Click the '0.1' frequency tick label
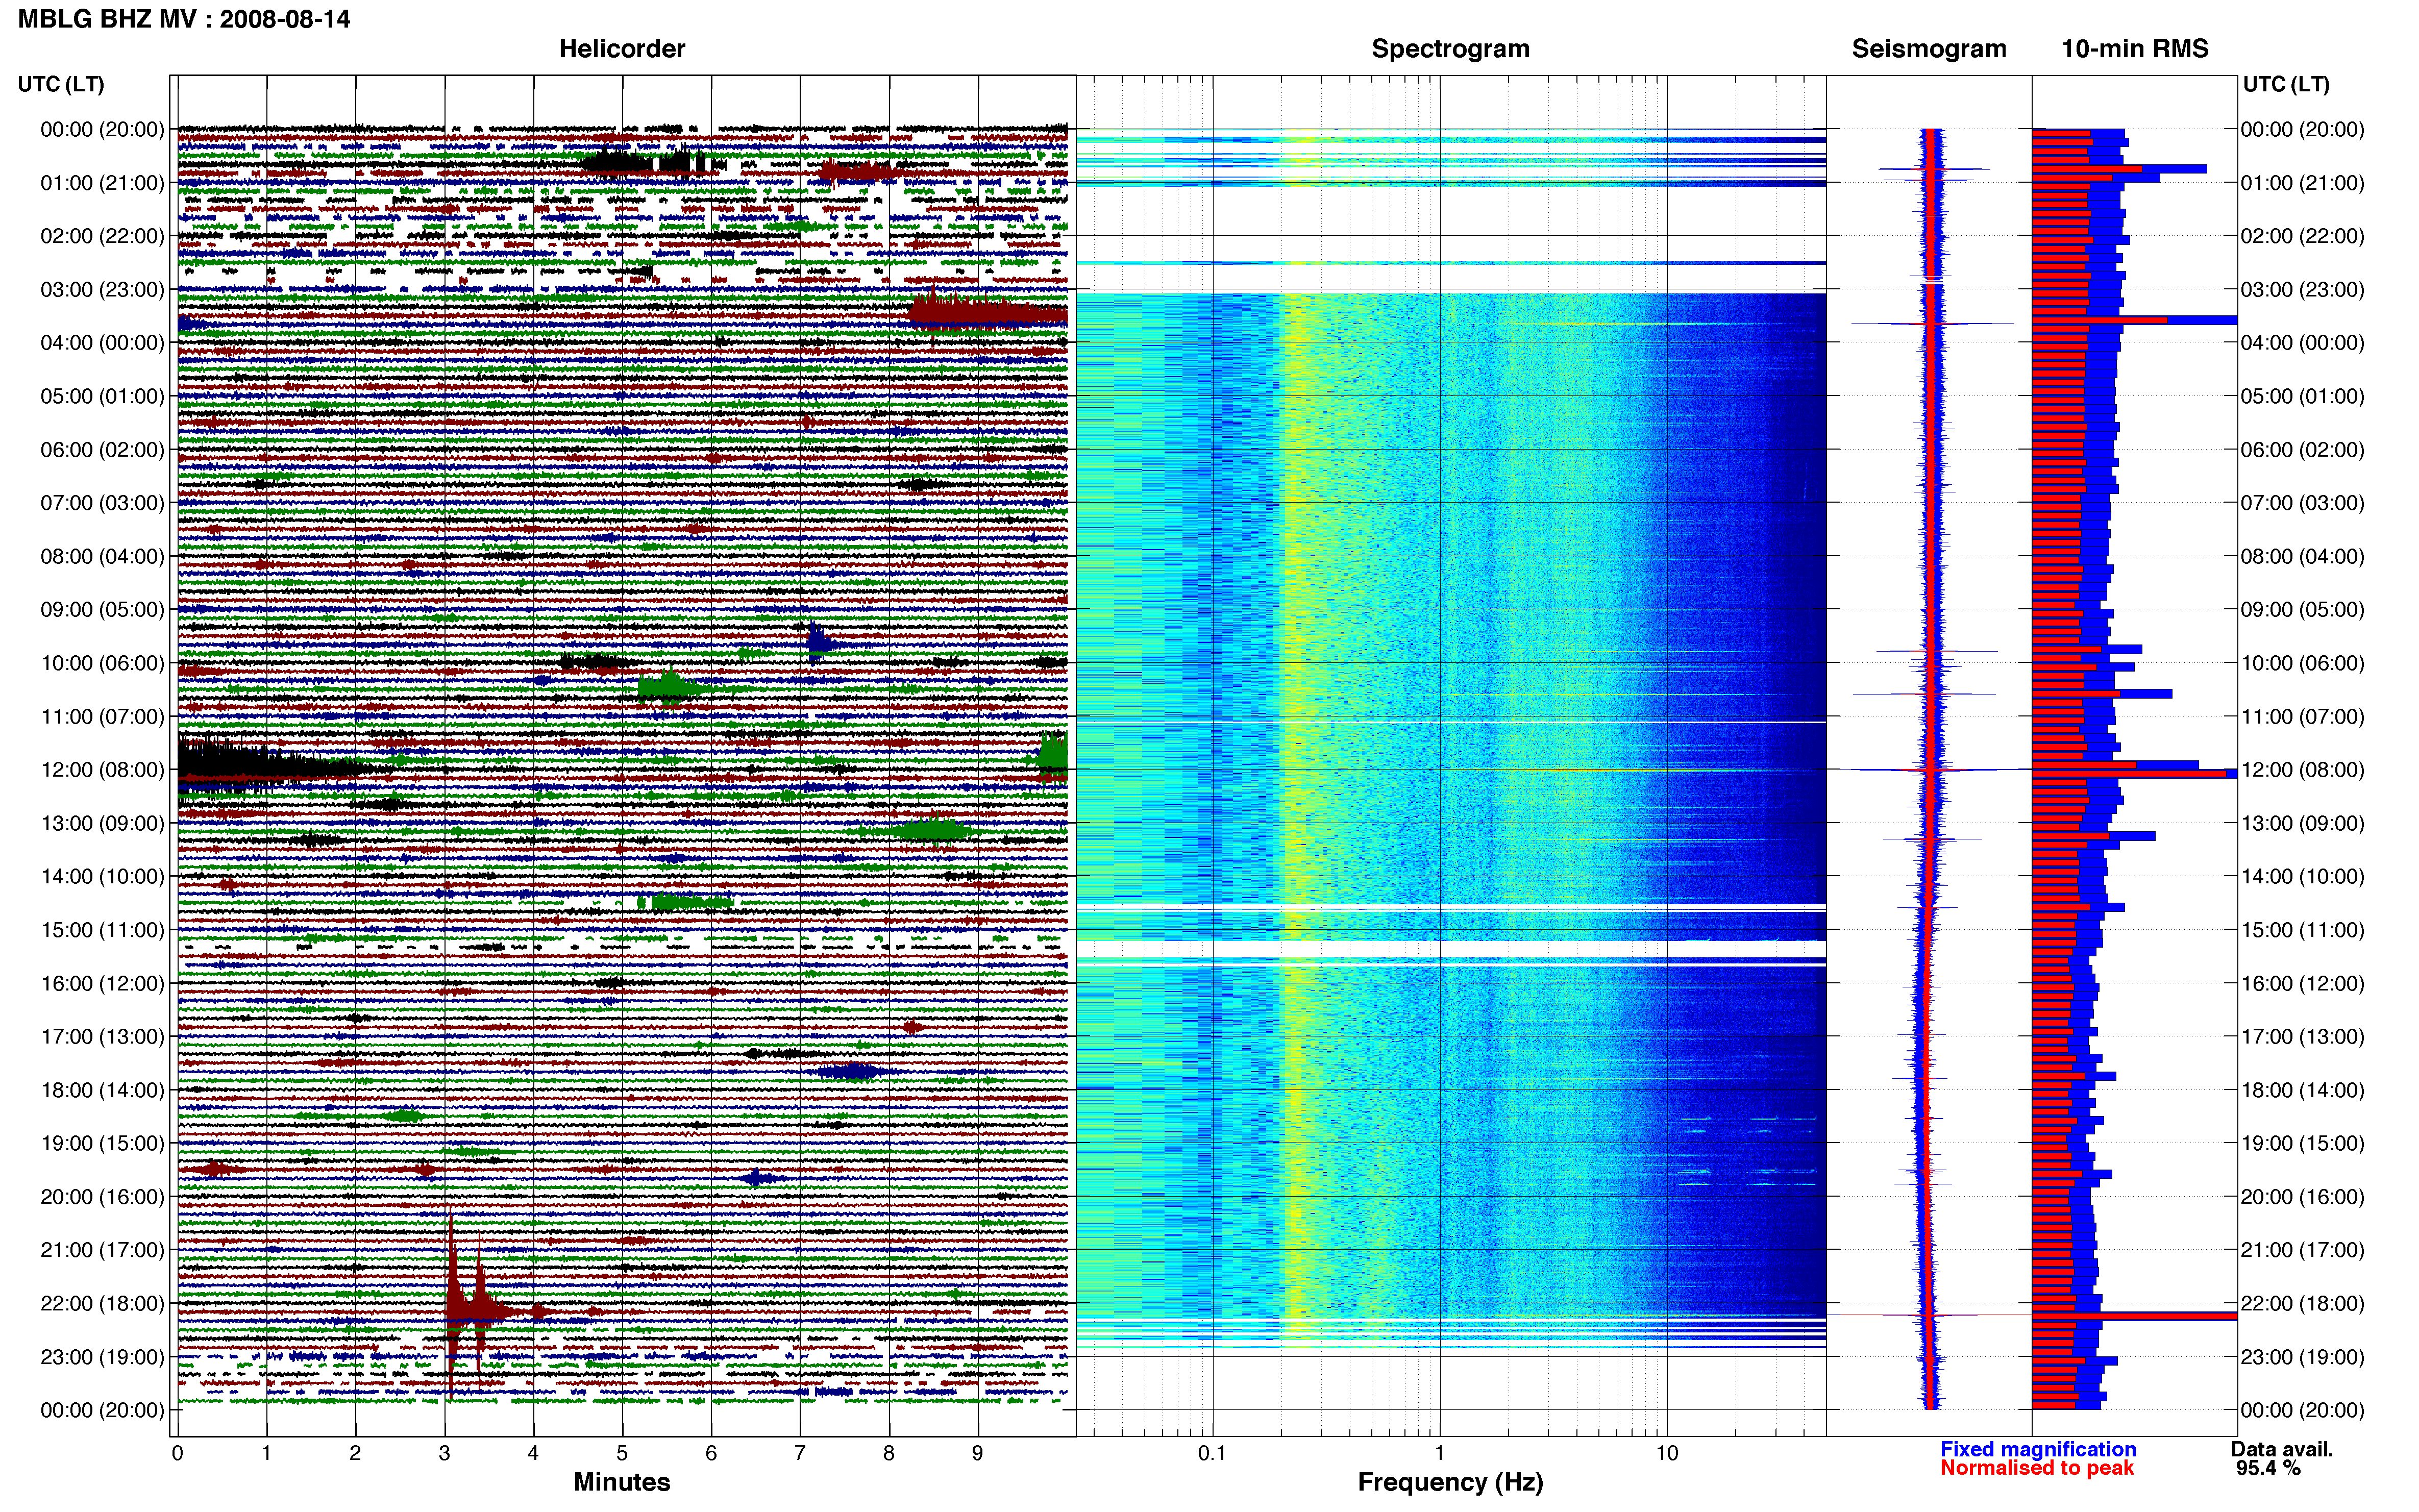 [1212, 1453]
